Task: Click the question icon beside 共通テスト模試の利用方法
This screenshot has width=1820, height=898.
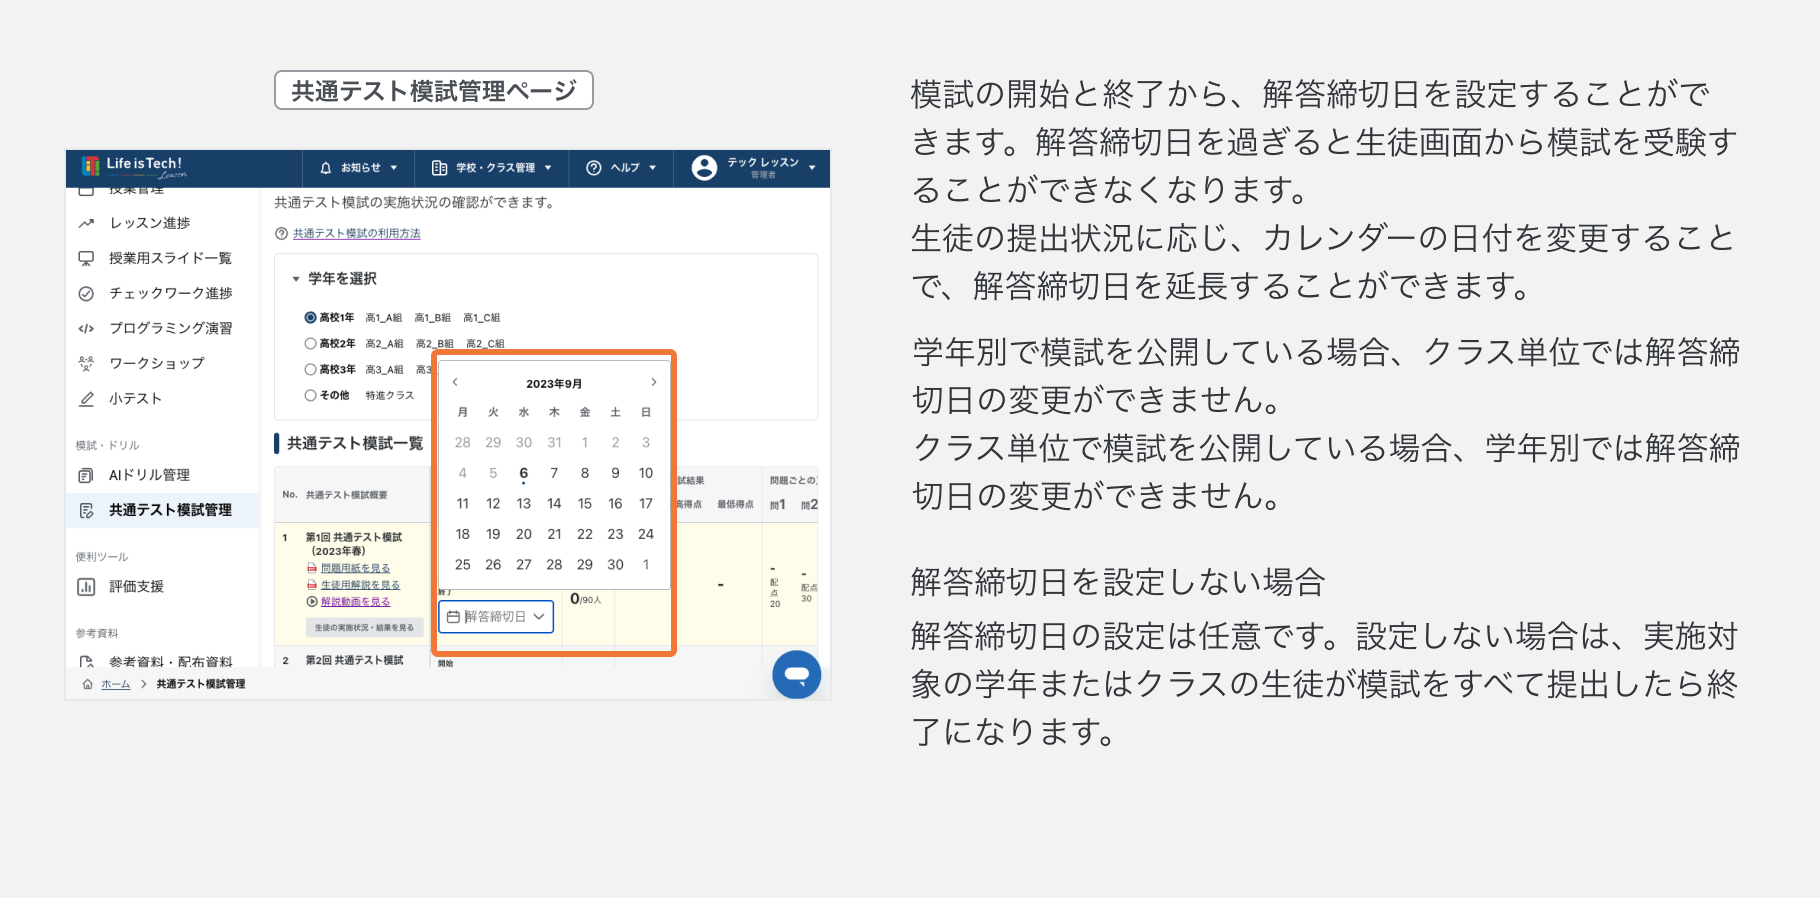Action: (281, 234)
